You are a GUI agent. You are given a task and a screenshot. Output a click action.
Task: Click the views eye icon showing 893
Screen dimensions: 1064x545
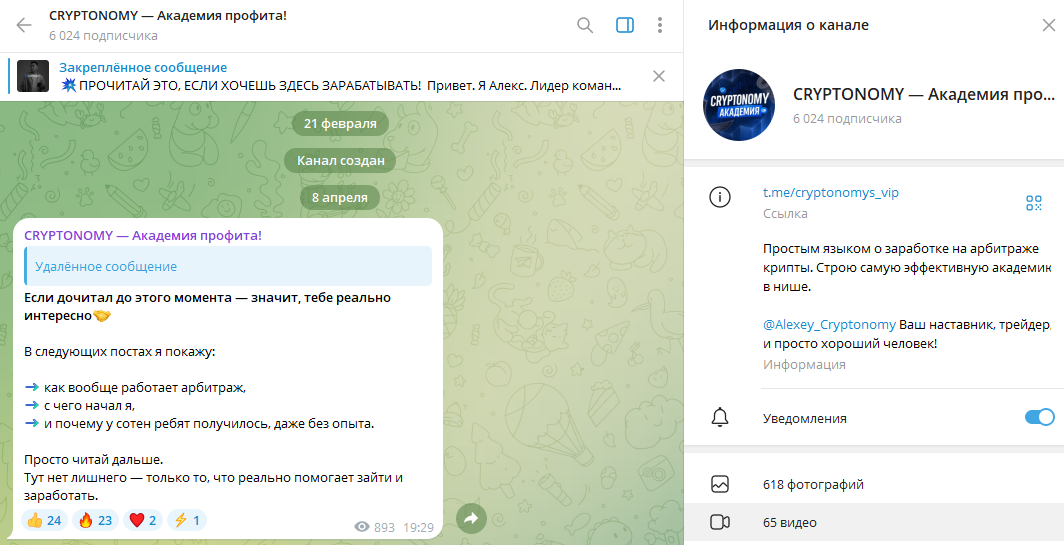point(362,527)
